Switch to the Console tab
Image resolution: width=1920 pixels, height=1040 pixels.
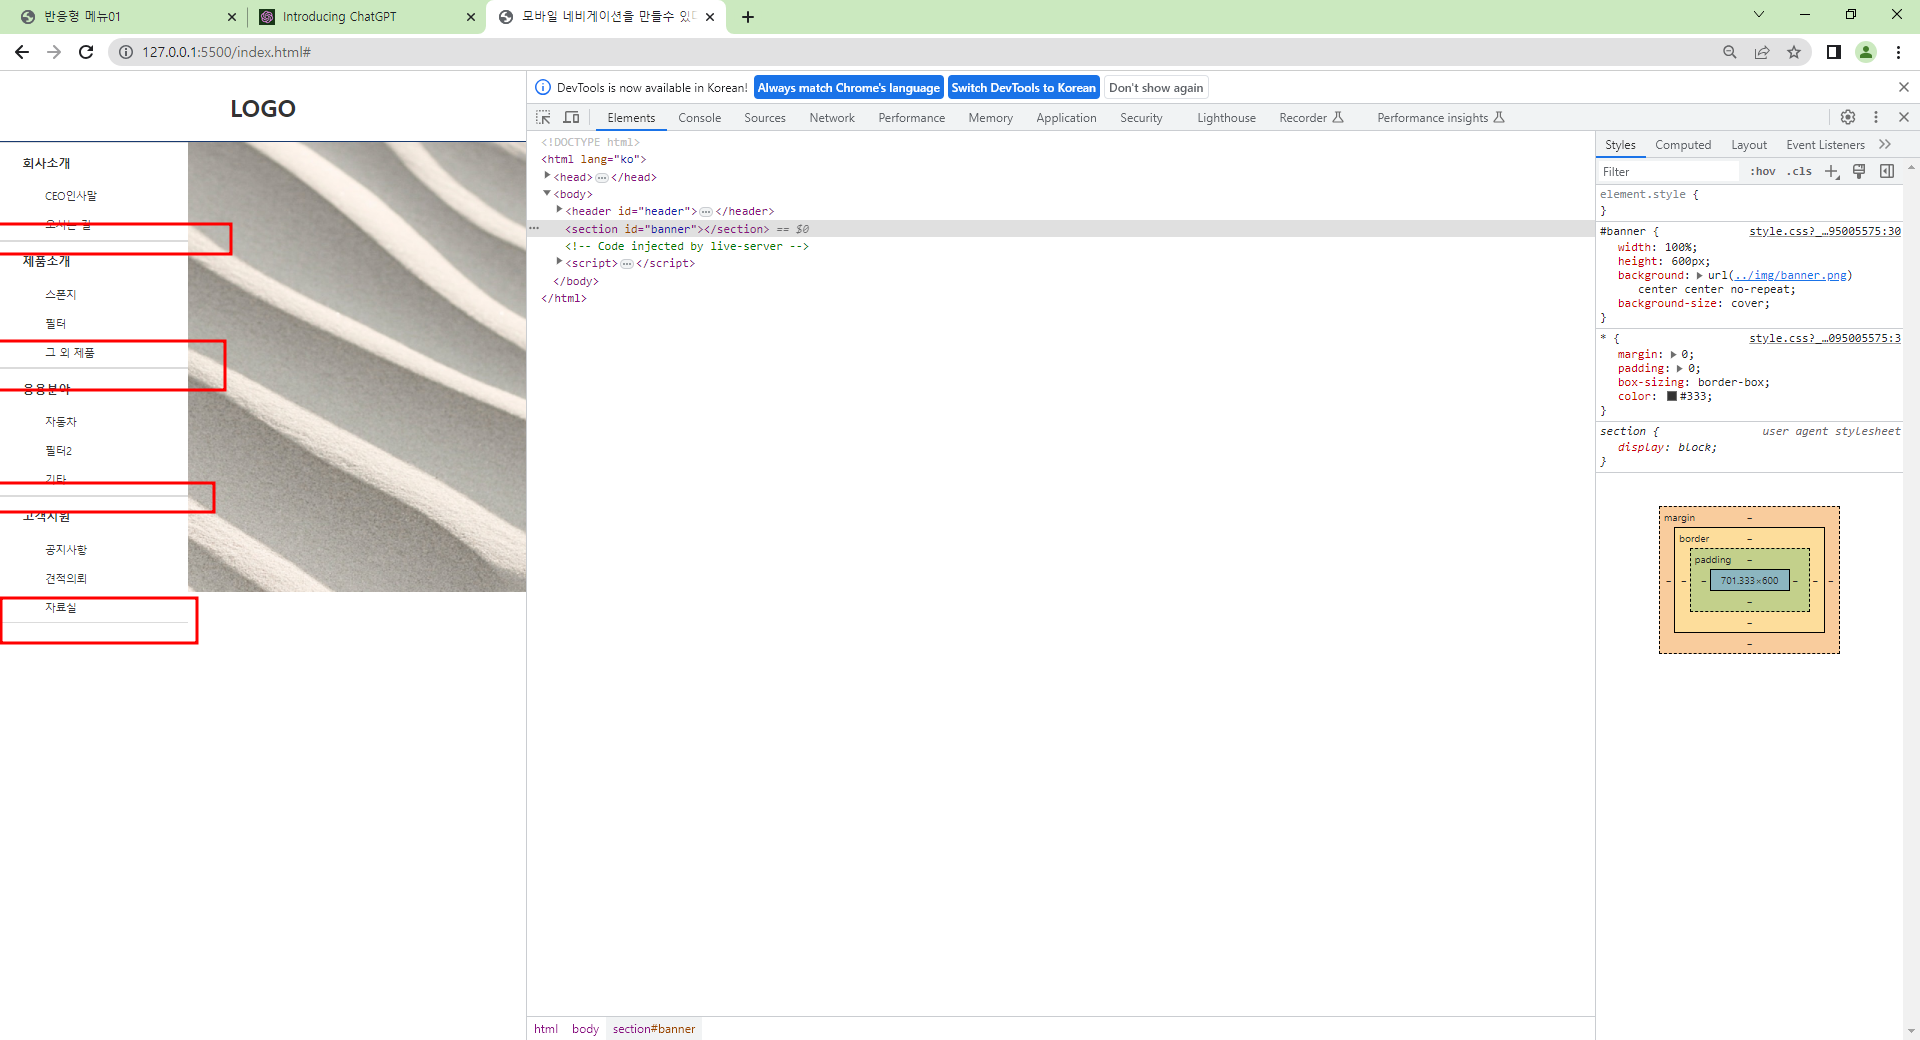click(699, 117)
